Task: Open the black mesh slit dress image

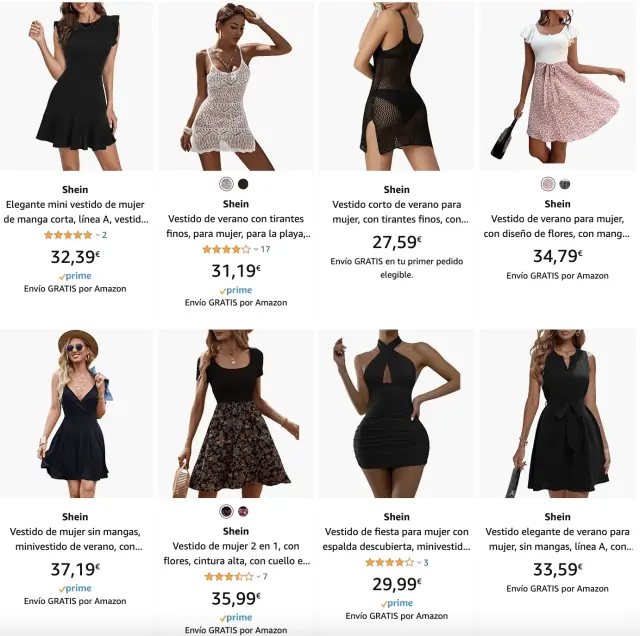Action: tap(396, 86)
